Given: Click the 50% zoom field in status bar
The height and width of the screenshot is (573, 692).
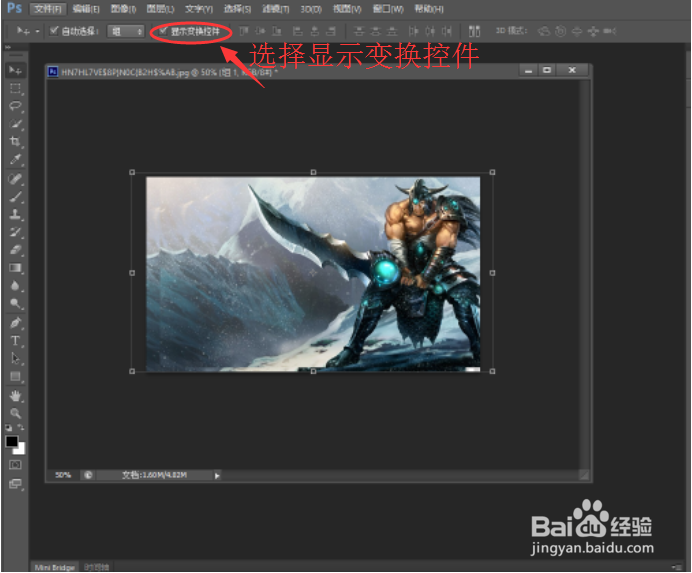Looking at the screenshot, I should (63, 475).
